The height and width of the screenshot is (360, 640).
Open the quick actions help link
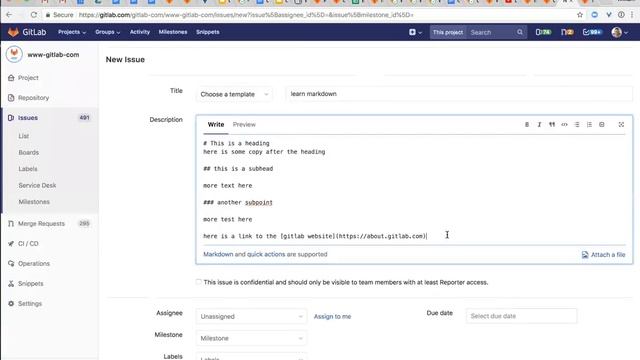coord(266,254)
